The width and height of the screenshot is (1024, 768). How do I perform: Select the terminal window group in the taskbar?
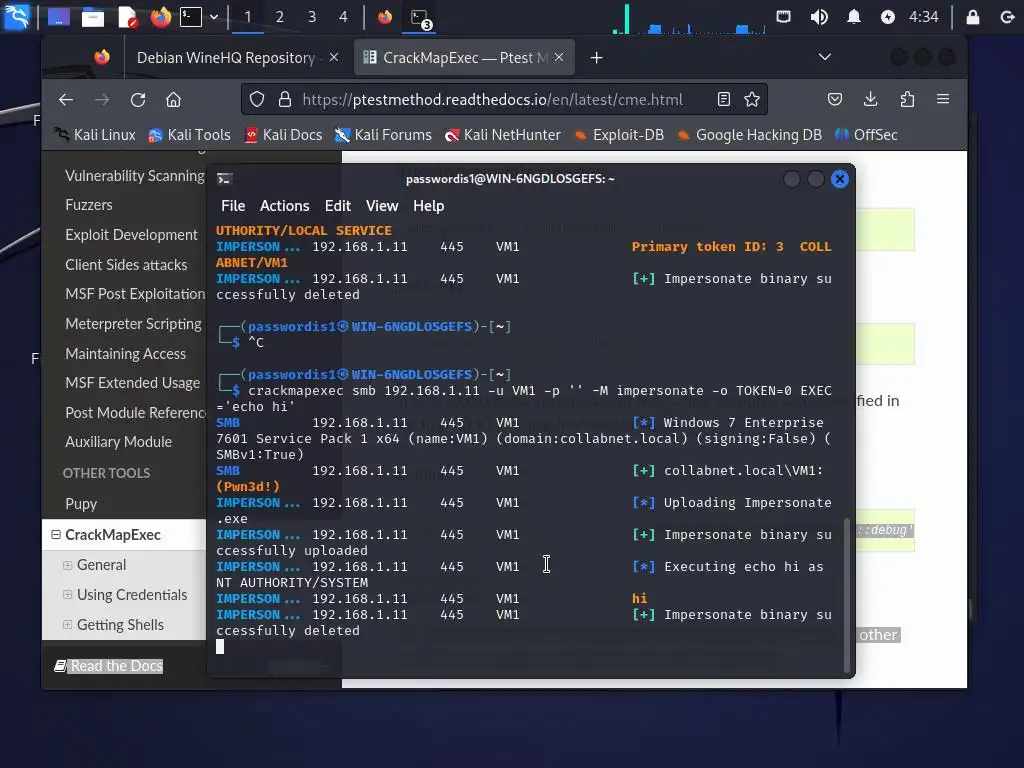point(421,18)
